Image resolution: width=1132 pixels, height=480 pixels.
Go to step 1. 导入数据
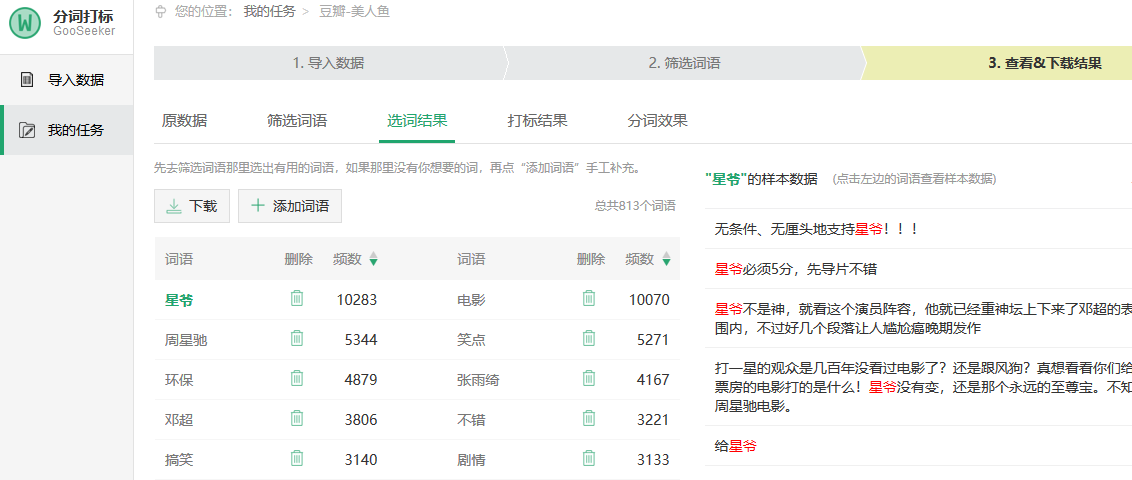coord(328,63)
